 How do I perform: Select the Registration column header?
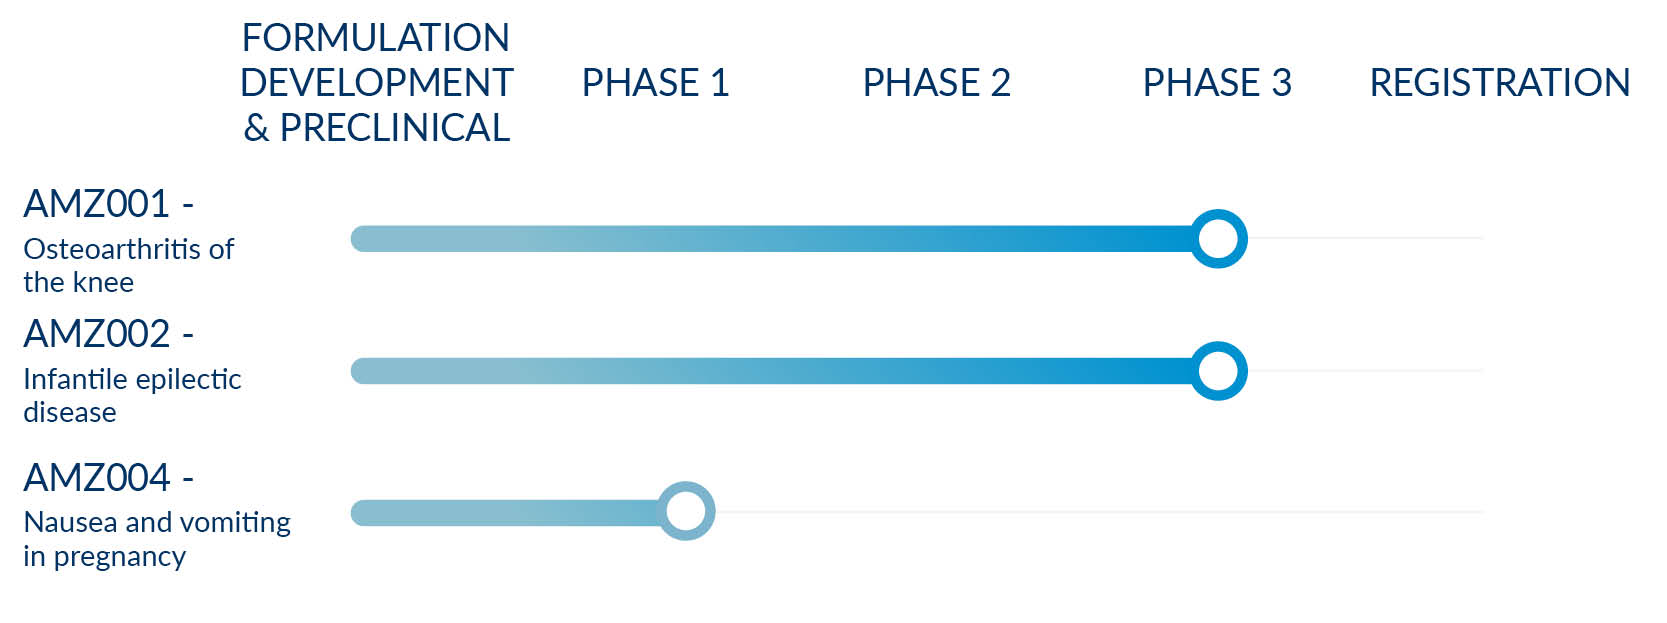pos(1500,82)
